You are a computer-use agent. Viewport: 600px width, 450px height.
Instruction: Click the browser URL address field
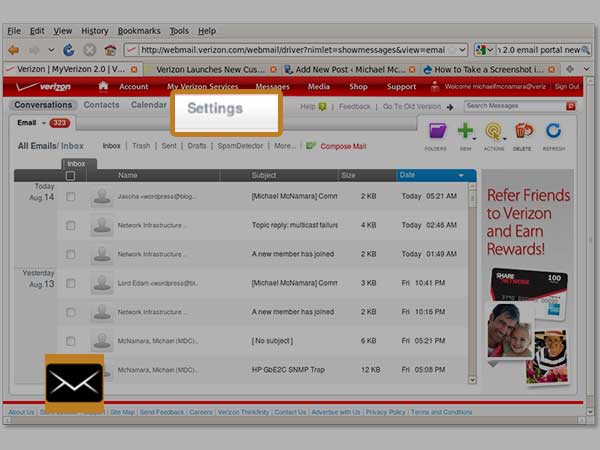click(x=293, y=50)
